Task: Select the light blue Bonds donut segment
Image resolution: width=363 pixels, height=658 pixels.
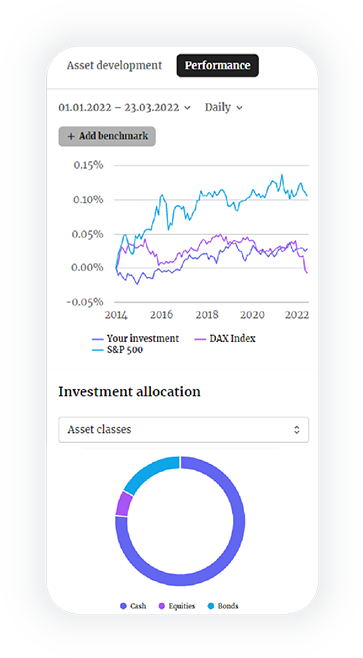Action: point(153,471)
